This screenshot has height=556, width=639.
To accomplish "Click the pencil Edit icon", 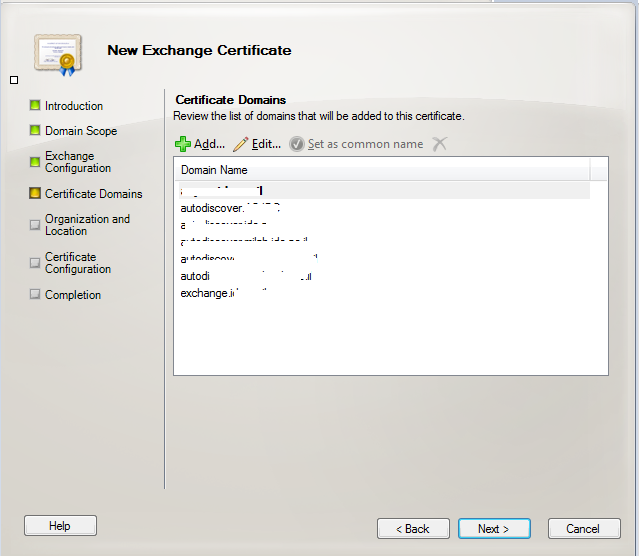I will coord(240,144).
